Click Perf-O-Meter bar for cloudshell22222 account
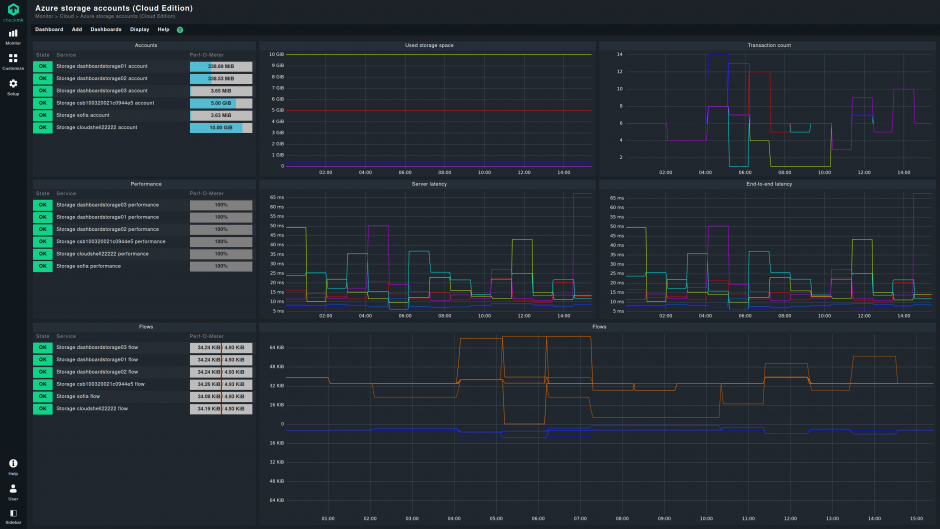 221,128
